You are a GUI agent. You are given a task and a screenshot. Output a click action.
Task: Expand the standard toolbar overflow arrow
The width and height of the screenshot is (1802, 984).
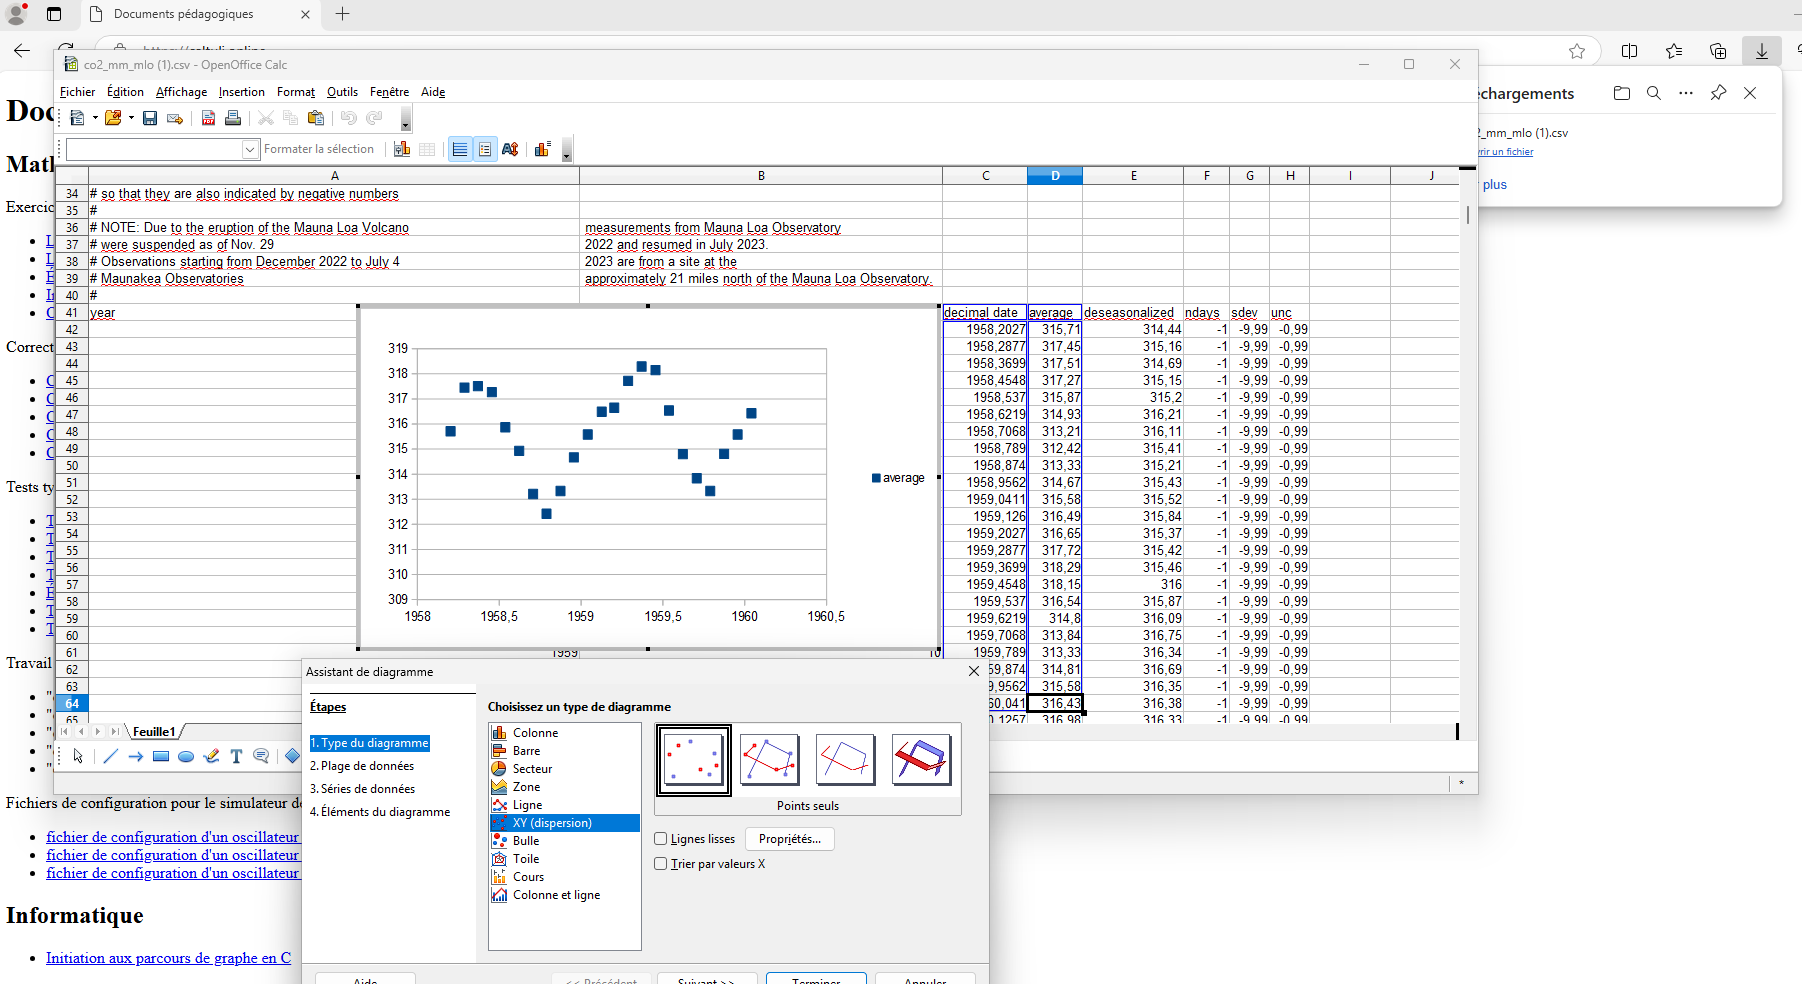point(405,120)
